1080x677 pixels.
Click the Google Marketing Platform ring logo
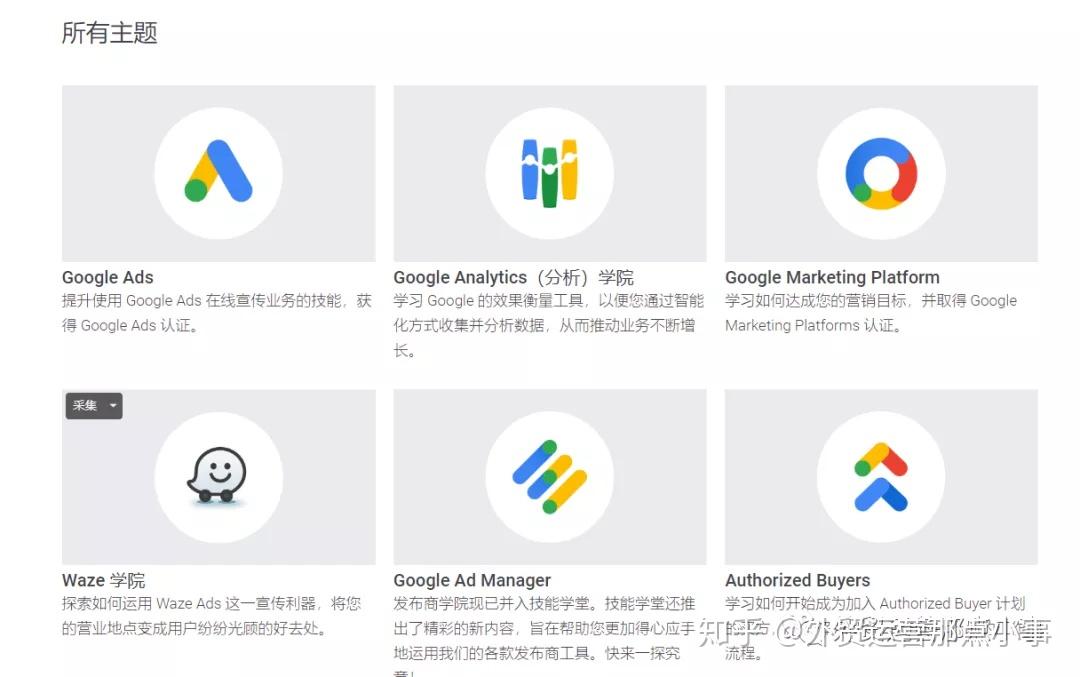tap(881, 173)
